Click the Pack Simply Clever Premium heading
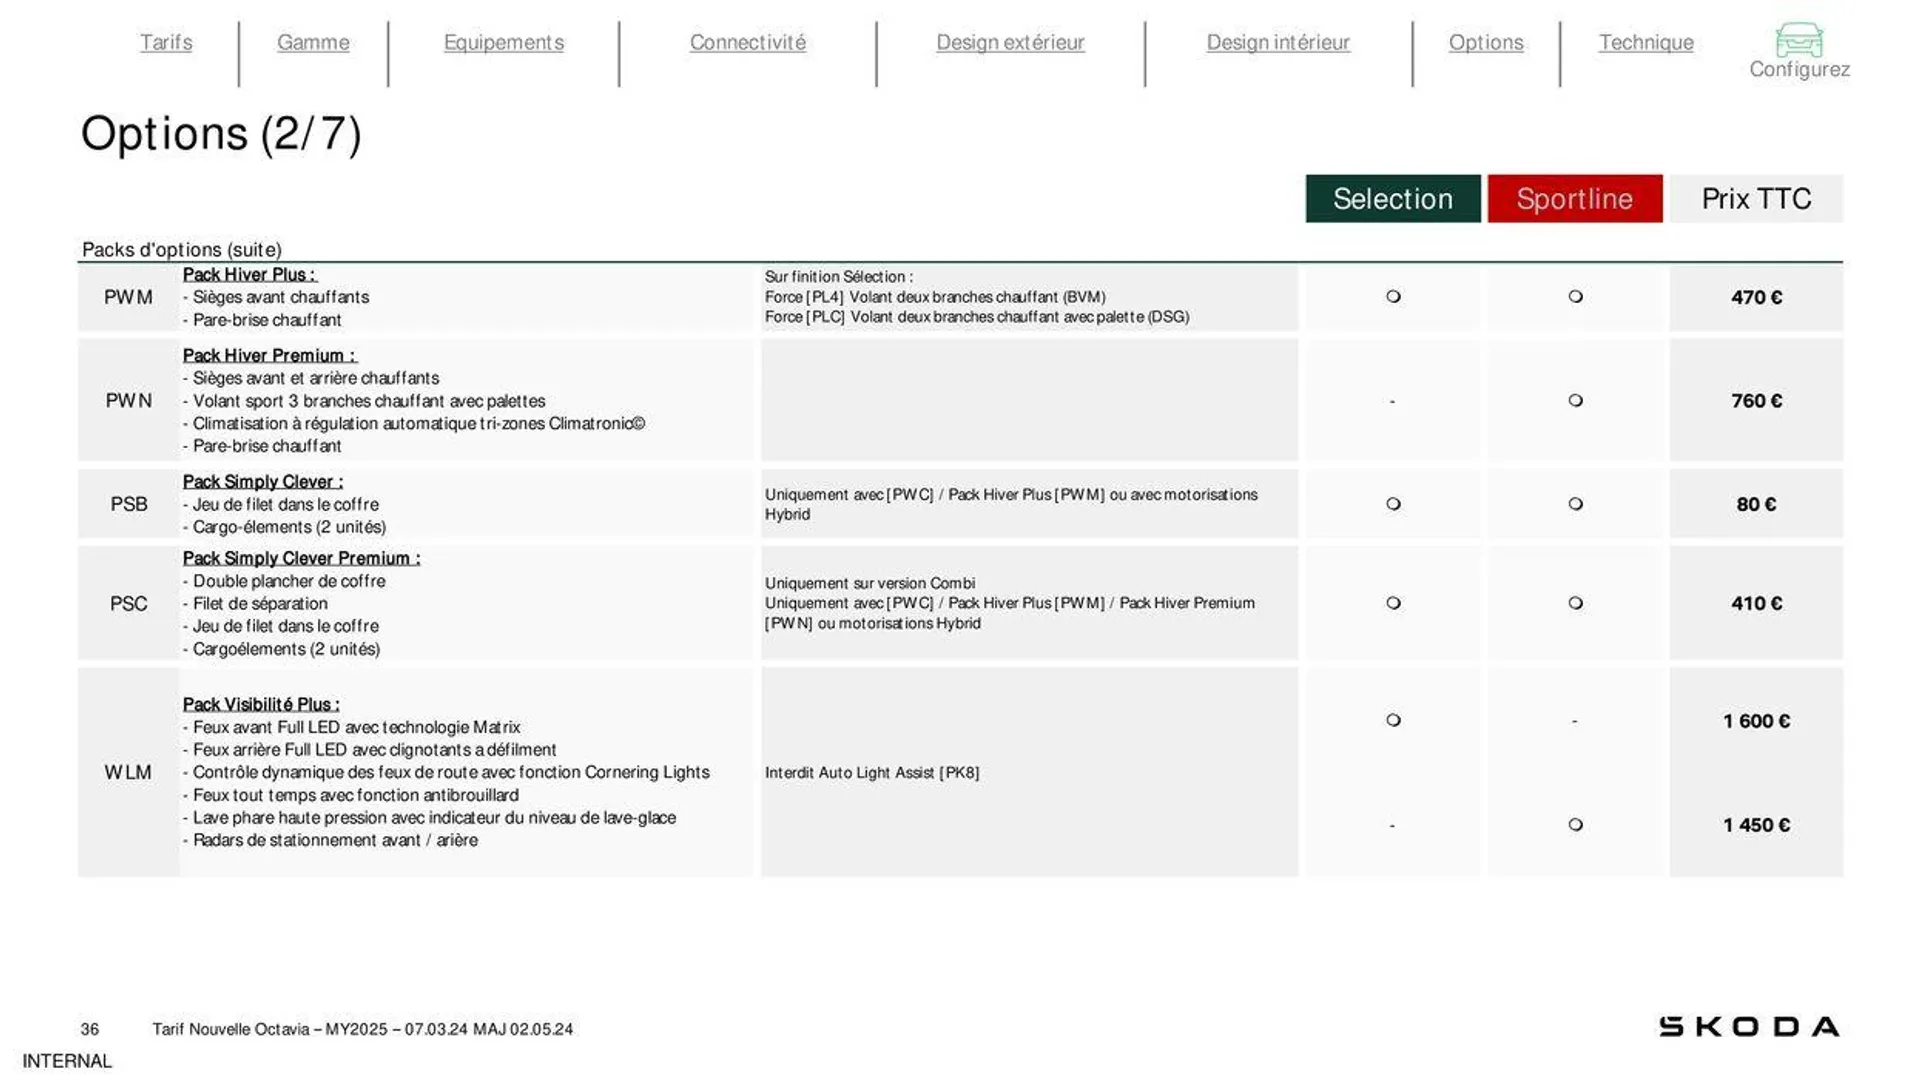The width and height of the screenshot is (1920, 1080). [301, 558]
